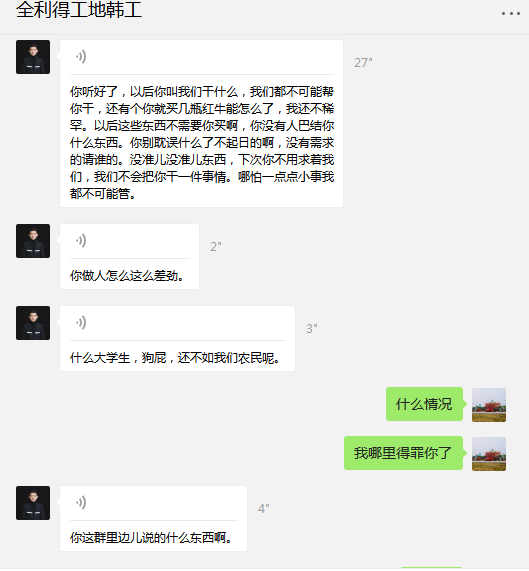Click the 27" voice duration label

click(363, 63)
